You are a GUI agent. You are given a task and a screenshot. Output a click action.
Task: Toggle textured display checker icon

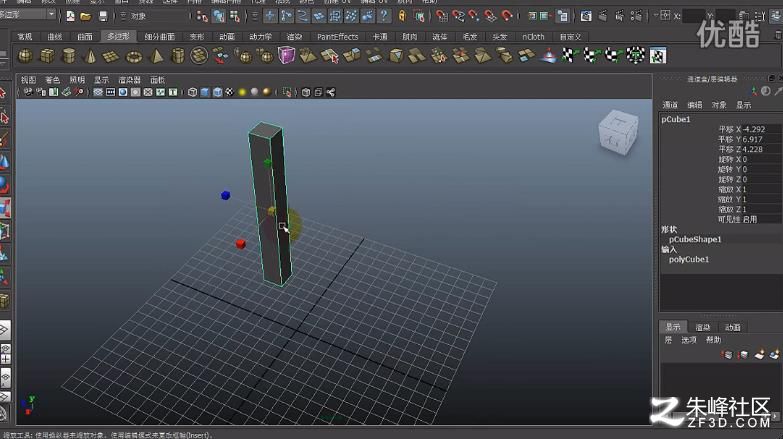click(230, 92)
